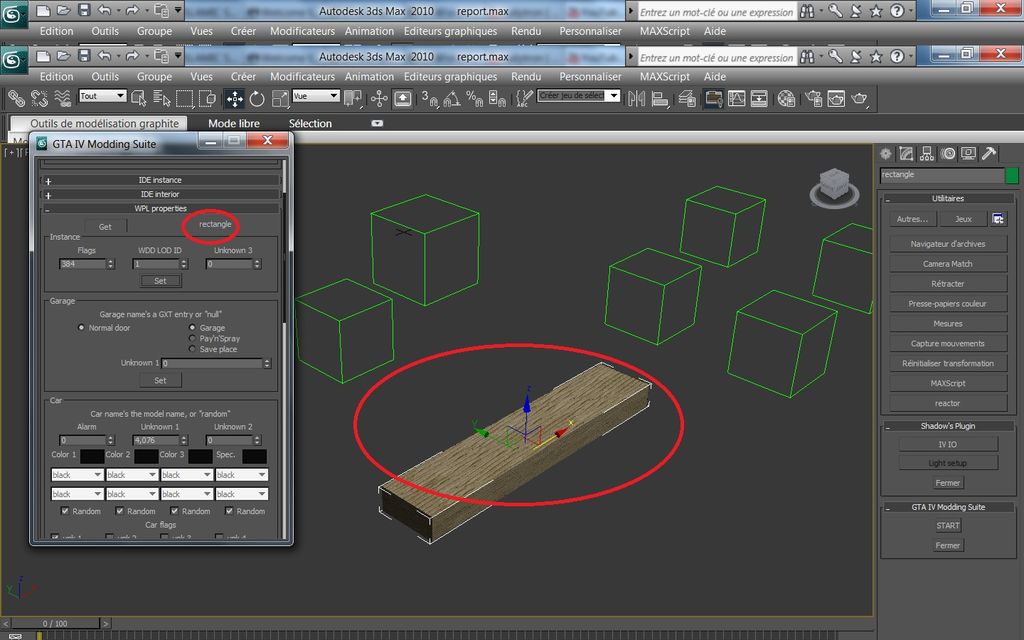Switch to Motion command panel tab
The height and width of the screenshot is (640, 1024).
pos(948,154)
